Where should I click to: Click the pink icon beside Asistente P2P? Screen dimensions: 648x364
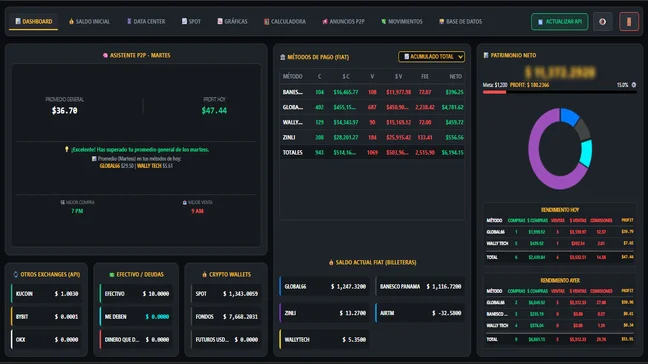[105, 55]
